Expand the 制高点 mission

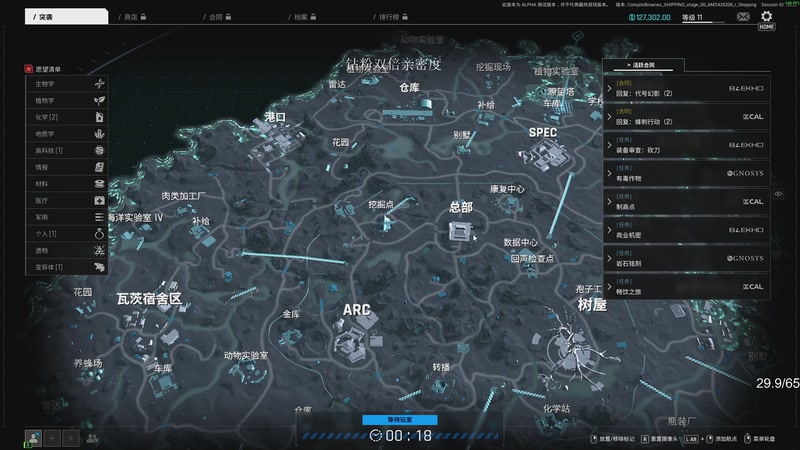pyautogui.click(x=687, y=202)
